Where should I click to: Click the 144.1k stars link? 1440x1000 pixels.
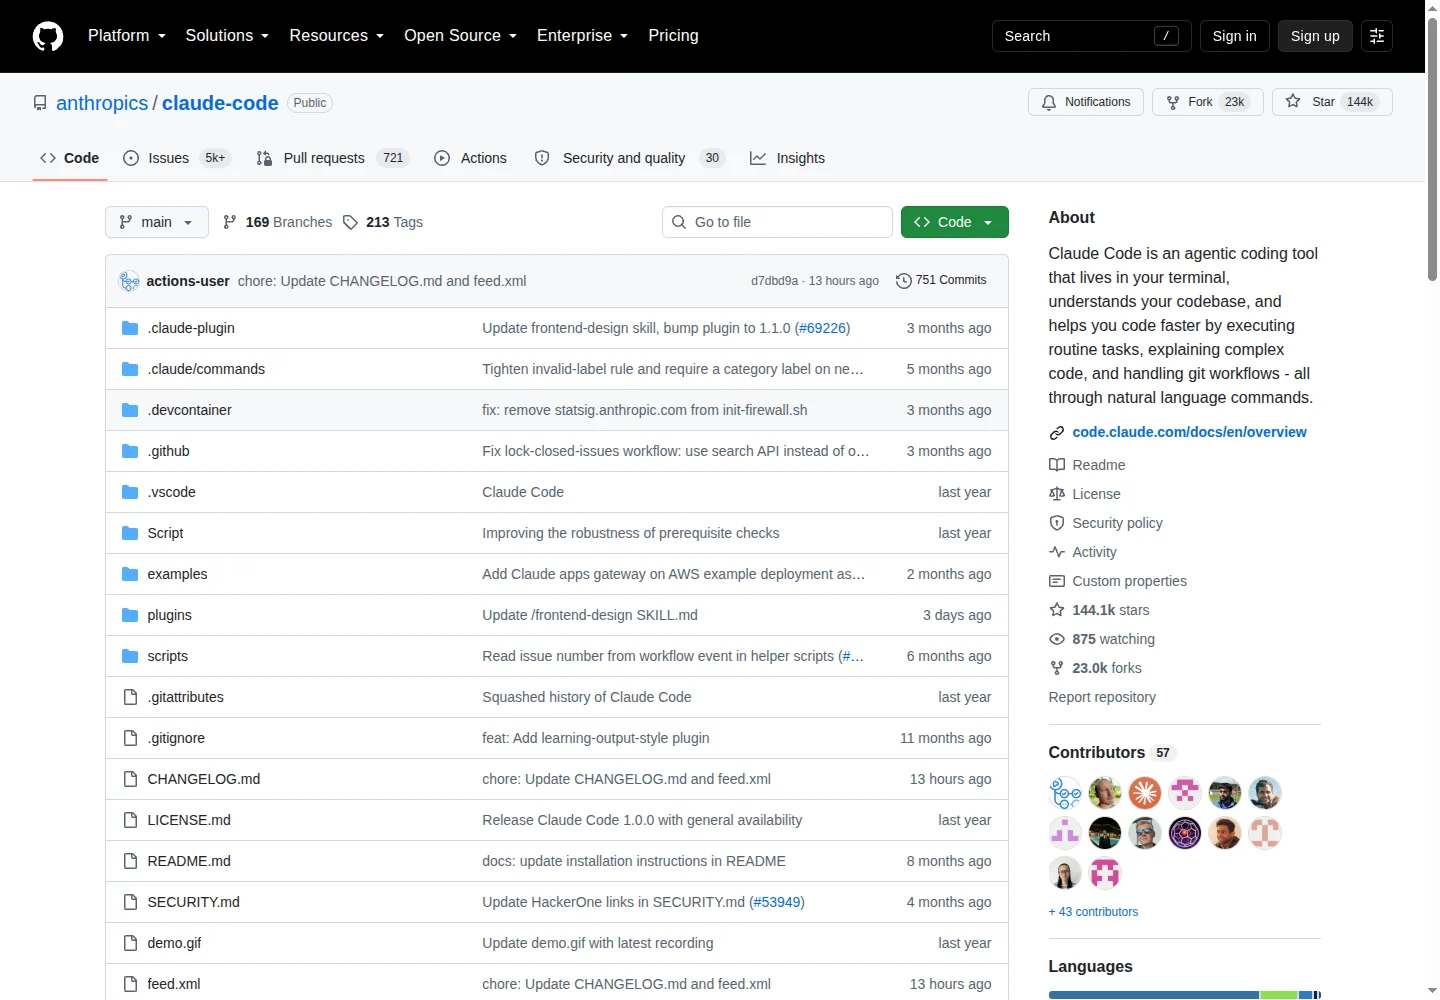(1099, 610)
